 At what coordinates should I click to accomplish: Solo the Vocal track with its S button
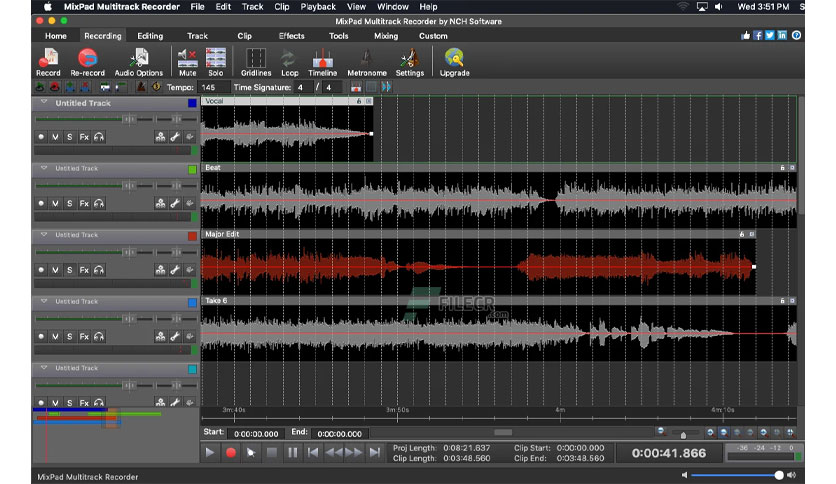[x=69, y=137]
